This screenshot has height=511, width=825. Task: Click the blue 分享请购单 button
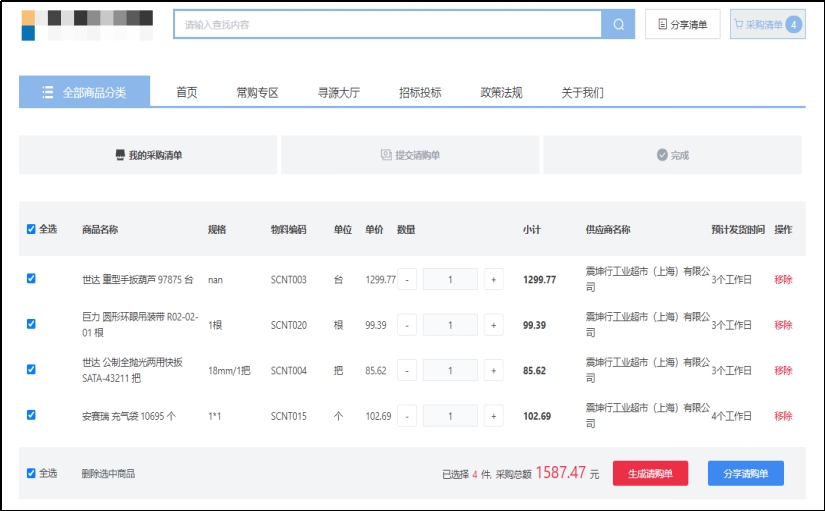(x=745, y=473)
